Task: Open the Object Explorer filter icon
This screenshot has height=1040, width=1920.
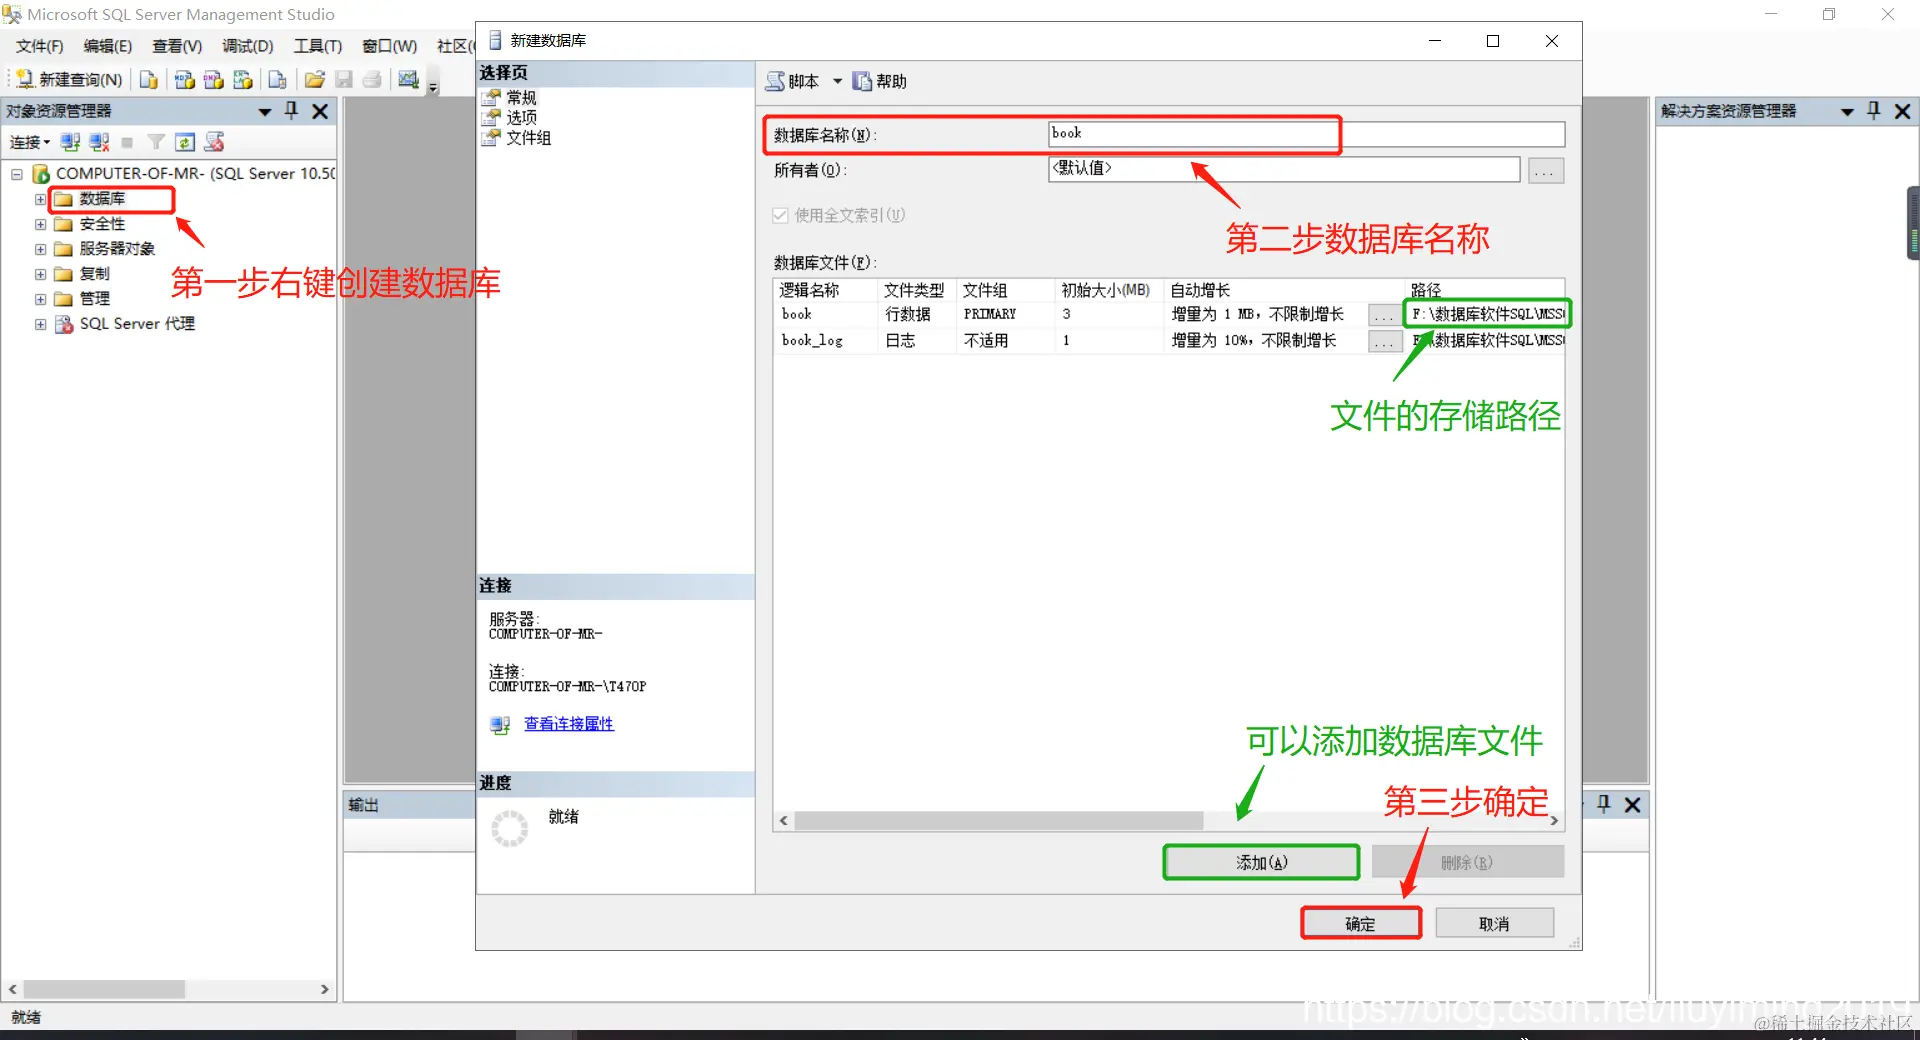Action: point(156,142)
